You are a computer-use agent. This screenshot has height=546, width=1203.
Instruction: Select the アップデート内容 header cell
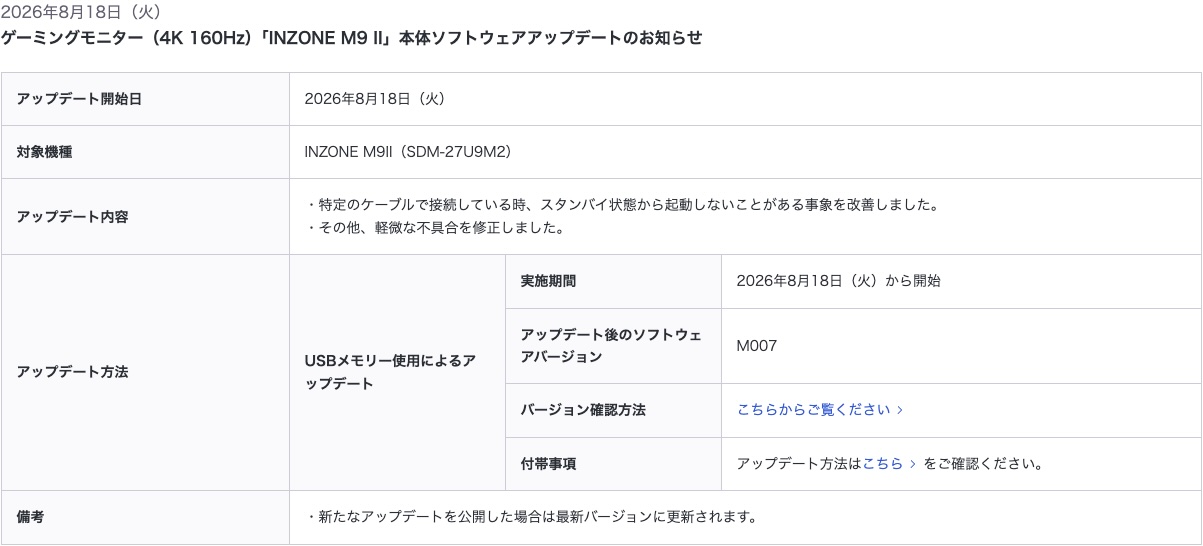tap(145, 216)
